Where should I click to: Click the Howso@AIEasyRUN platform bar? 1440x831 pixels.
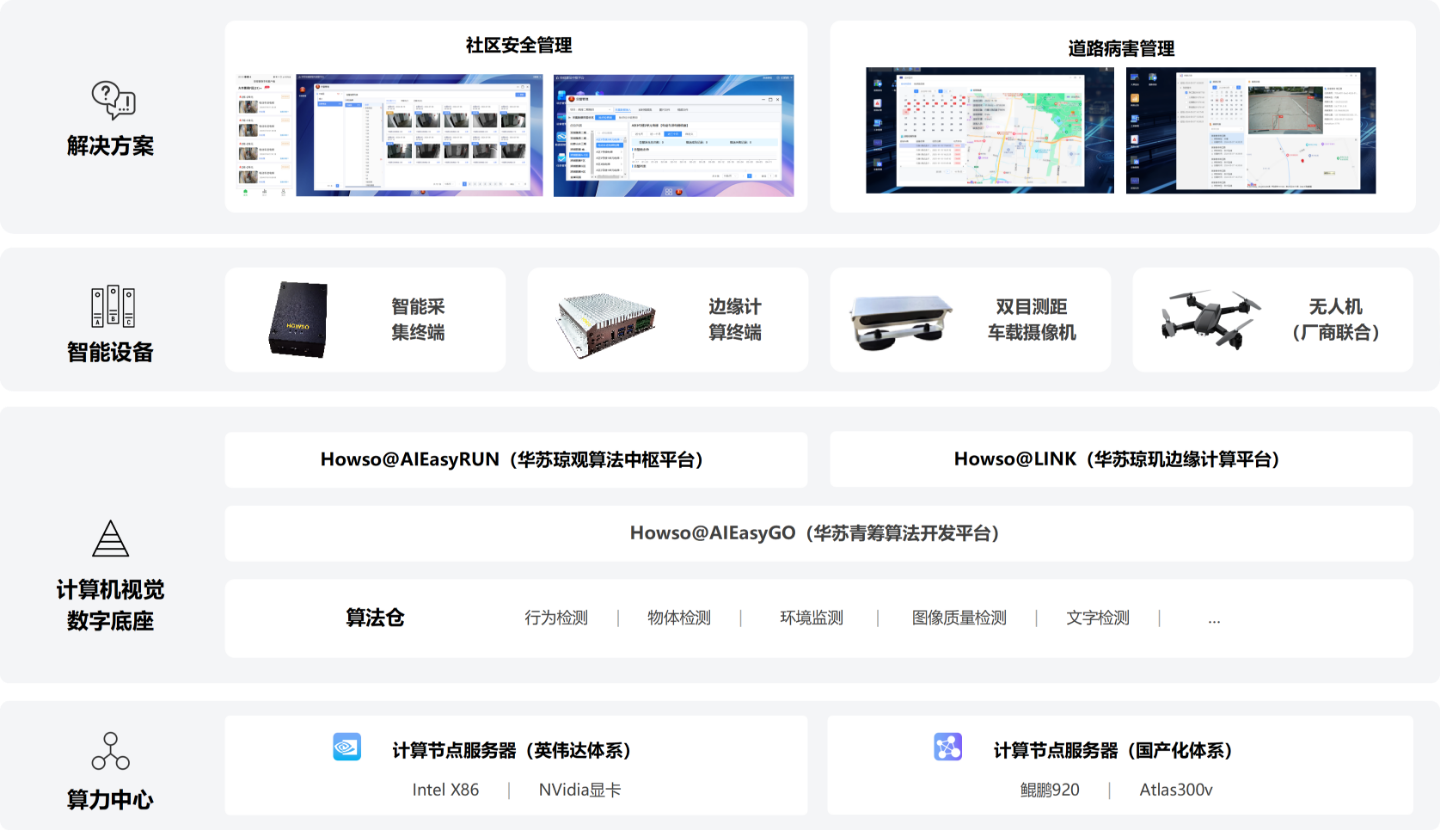516,460
